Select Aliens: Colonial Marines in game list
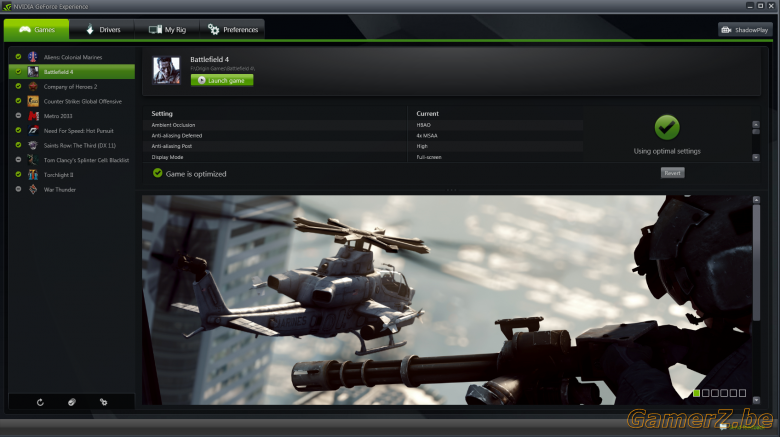780x437 pixels. pyautogui.click(x=72, y=57)
